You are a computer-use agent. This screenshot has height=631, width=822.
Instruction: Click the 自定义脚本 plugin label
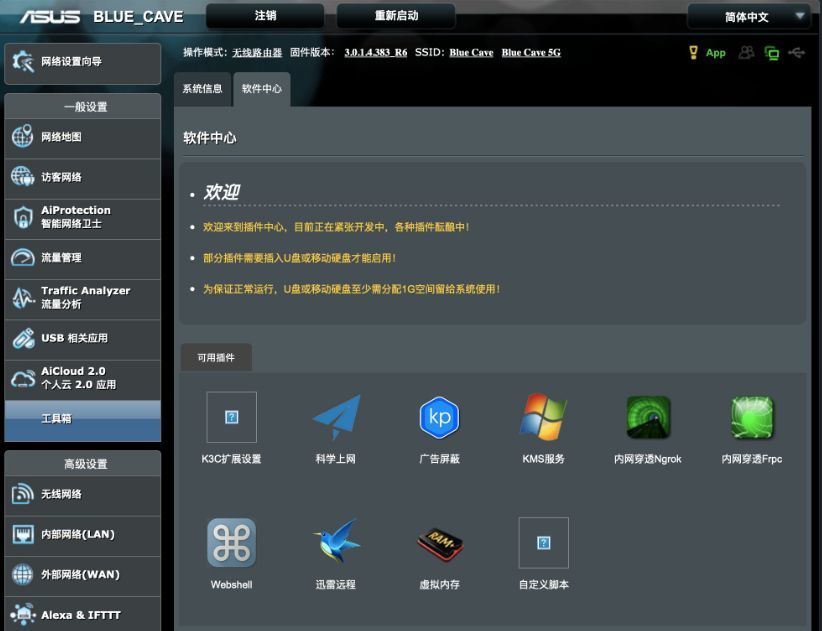[544, 585]
